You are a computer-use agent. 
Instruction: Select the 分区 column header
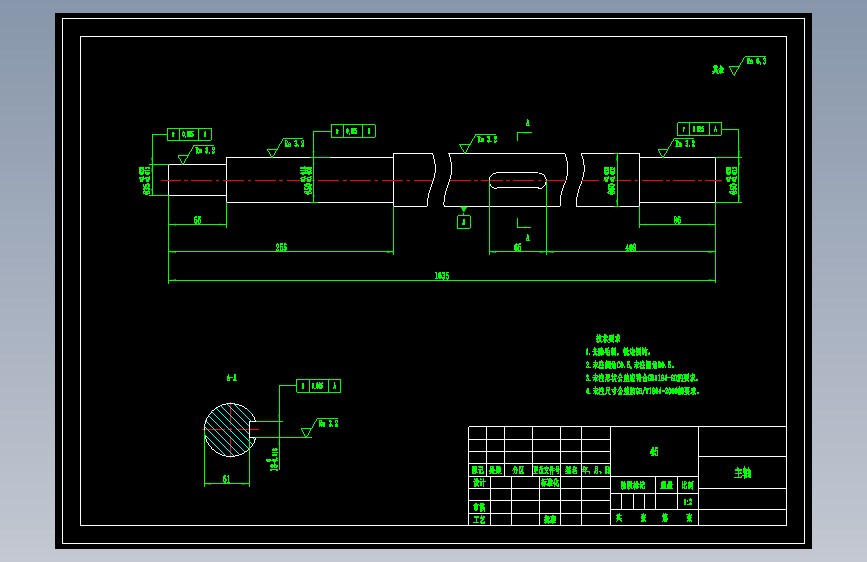518,470
